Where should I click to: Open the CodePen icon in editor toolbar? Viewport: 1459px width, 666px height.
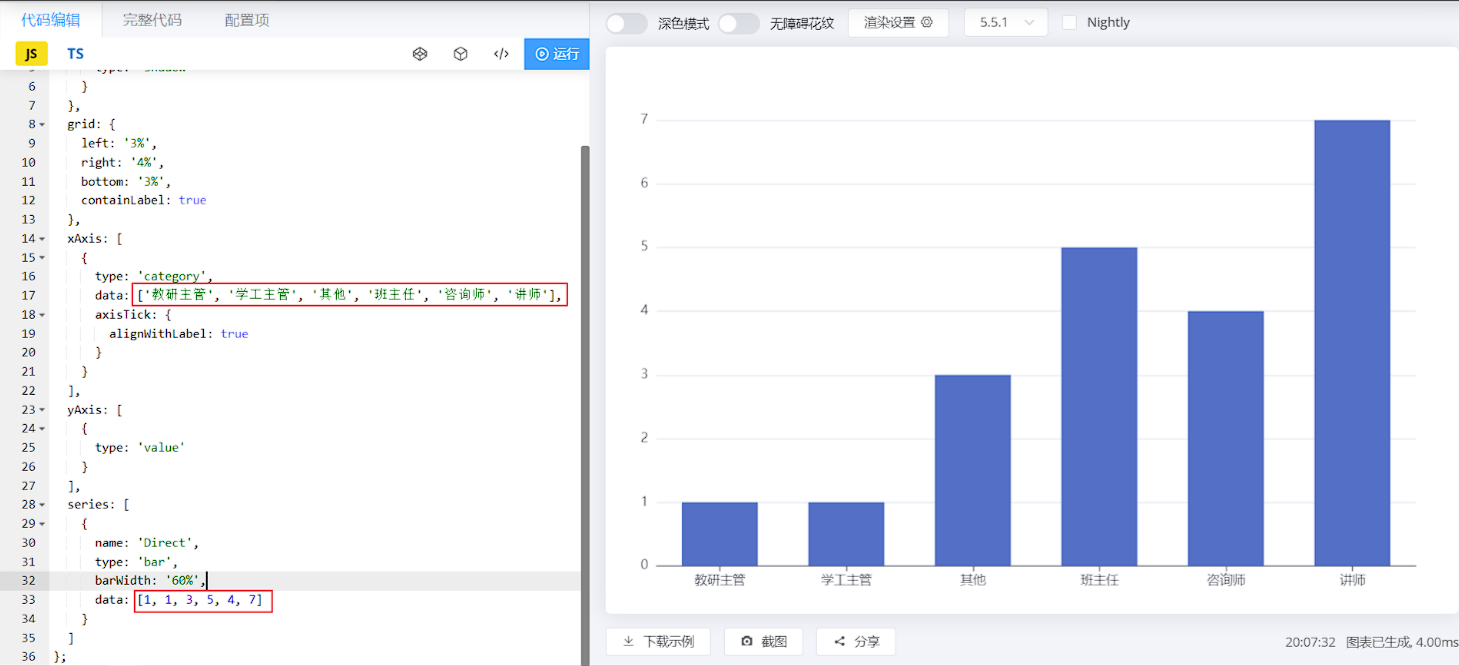click(420, 54)
